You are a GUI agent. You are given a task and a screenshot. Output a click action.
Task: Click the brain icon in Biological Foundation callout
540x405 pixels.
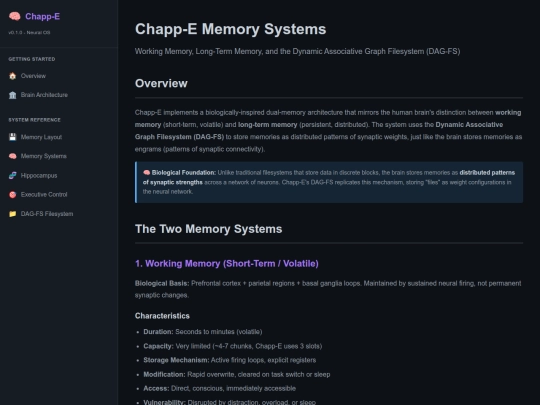[146, 173]
